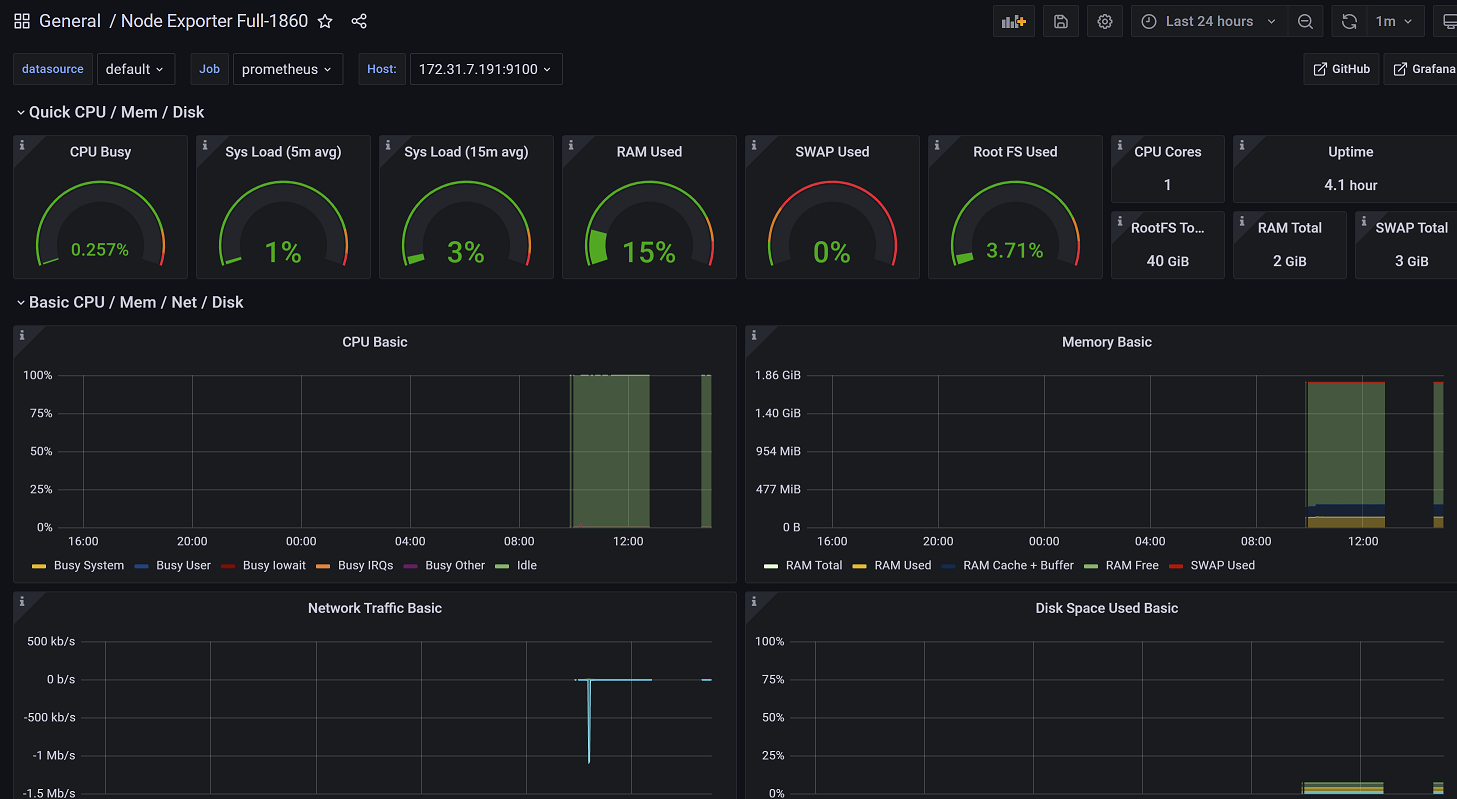The width and height of the screenshot is (1457, 799).
Task: Open the datasource default dropdown
Action: coord(135,69)
